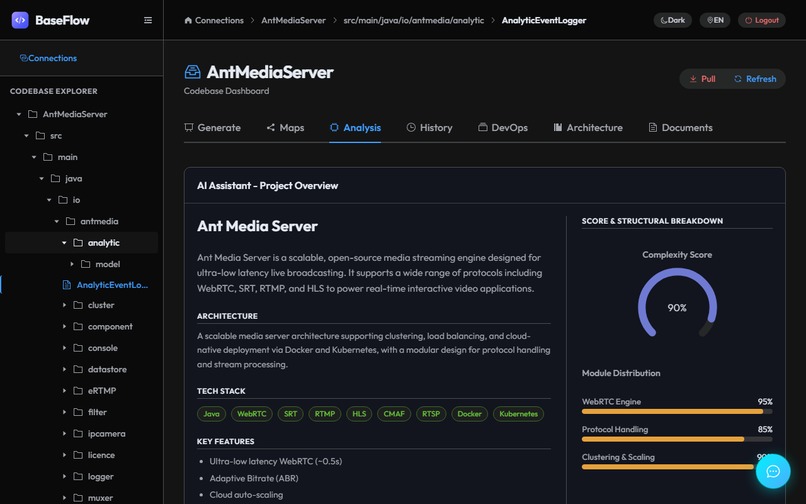Expand the eRTMP folder arrow
Image resolution: width=806 pixels, height=504 pixels.
[x=64, y=391]
